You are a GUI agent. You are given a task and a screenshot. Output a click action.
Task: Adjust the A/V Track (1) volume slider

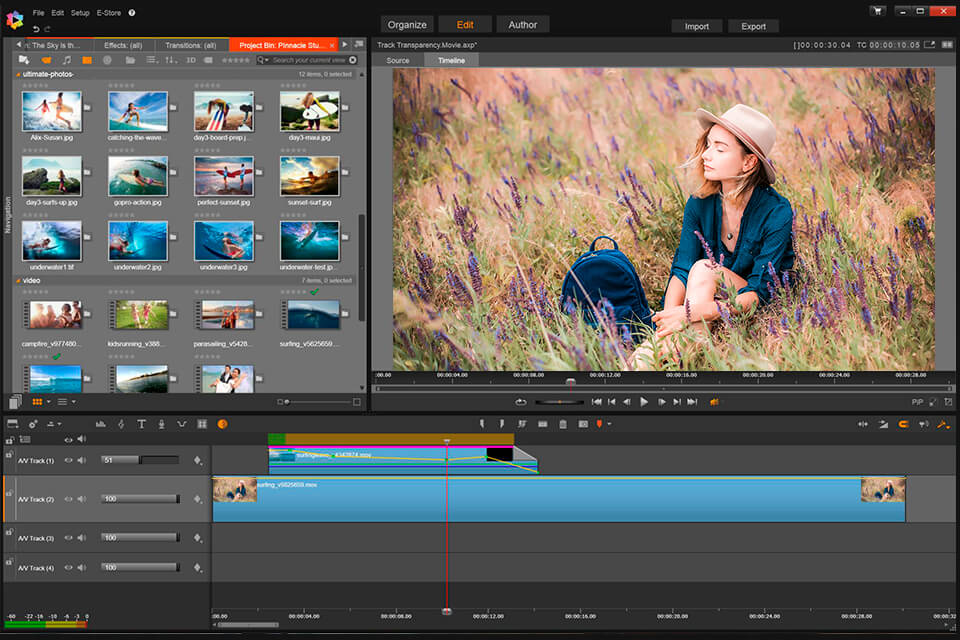[140, 460]
